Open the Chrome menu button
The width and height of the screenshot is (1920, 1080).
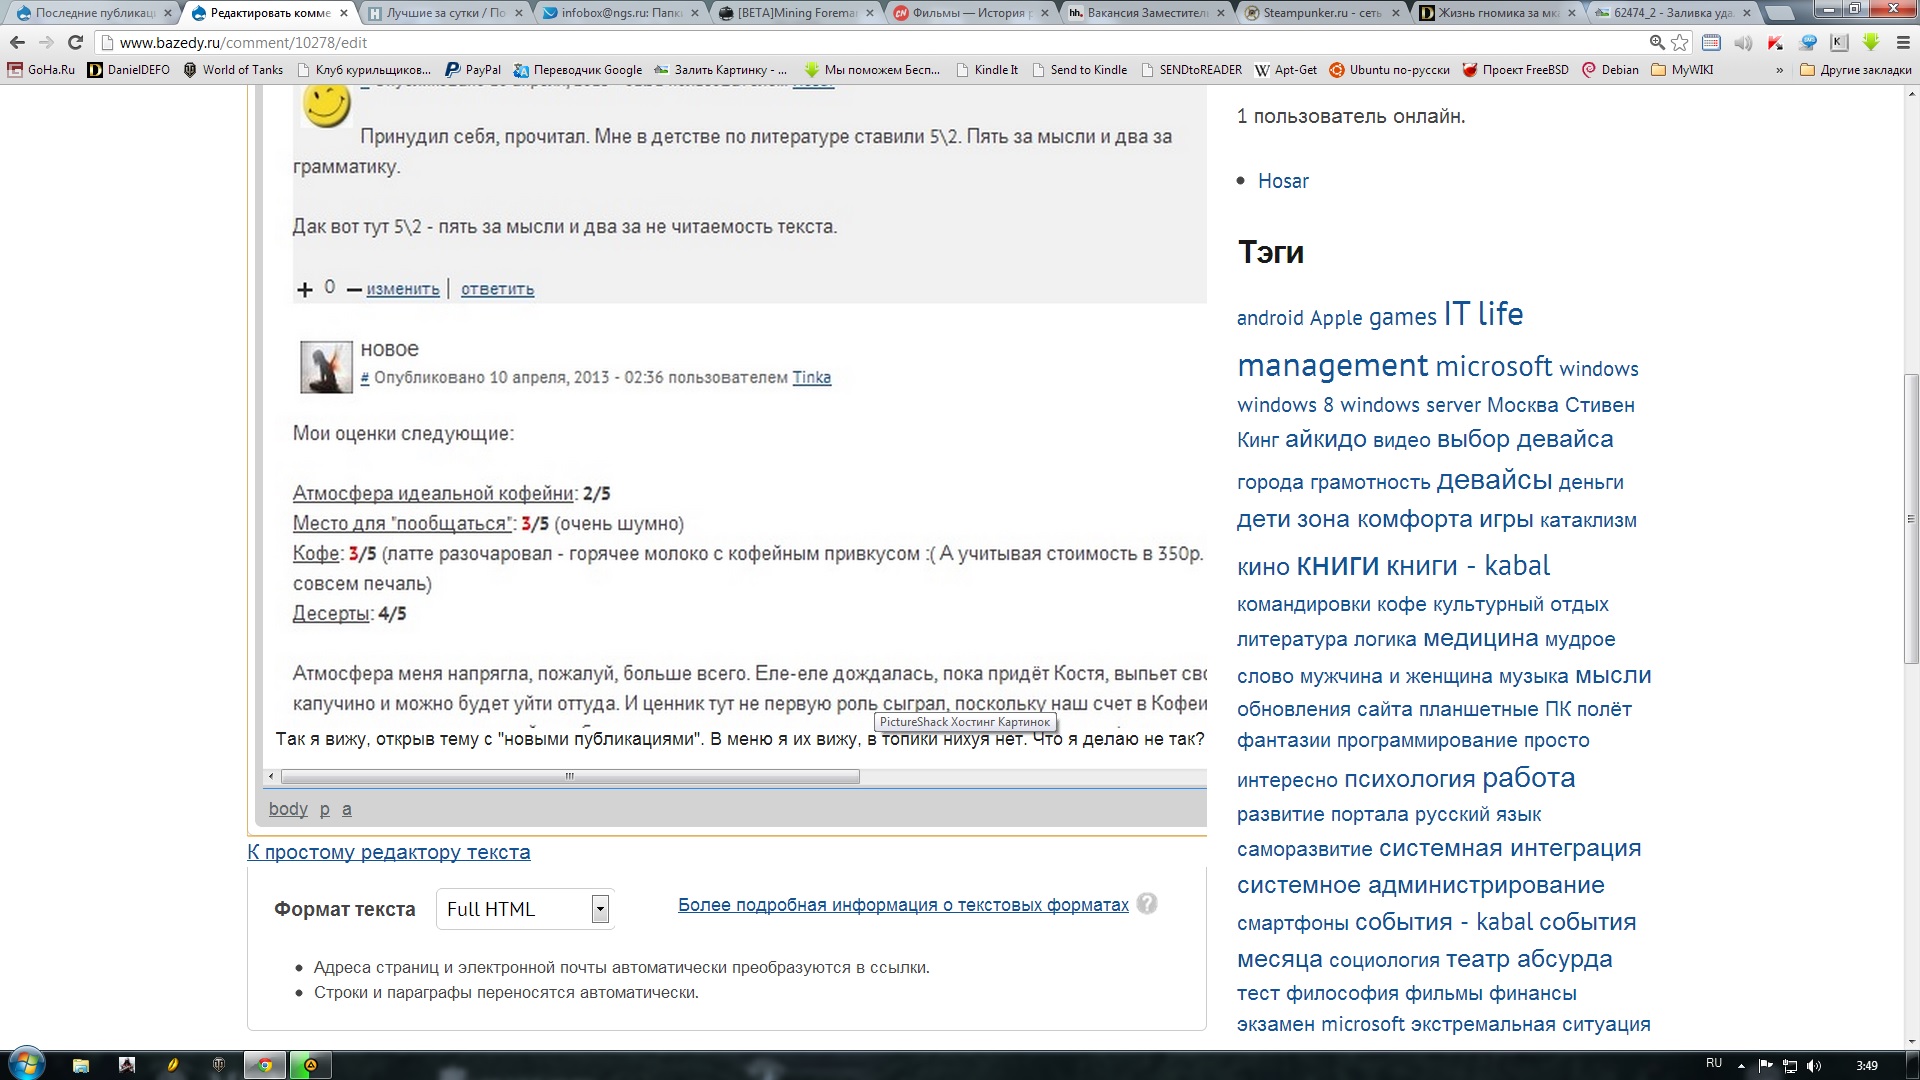[x=1901, y=42]
